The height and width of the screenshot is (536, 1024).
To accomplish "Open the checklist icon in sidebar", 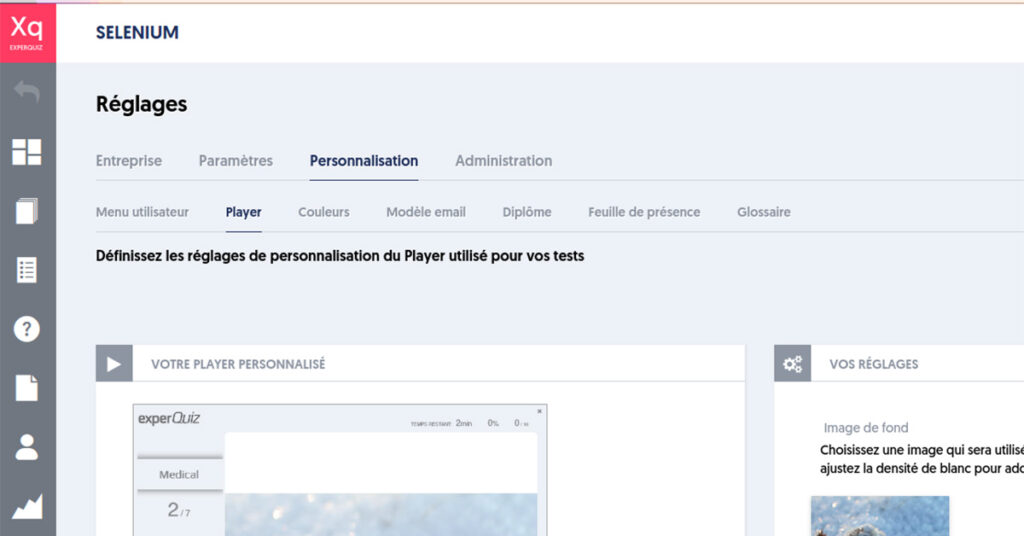I will [27, 270].
